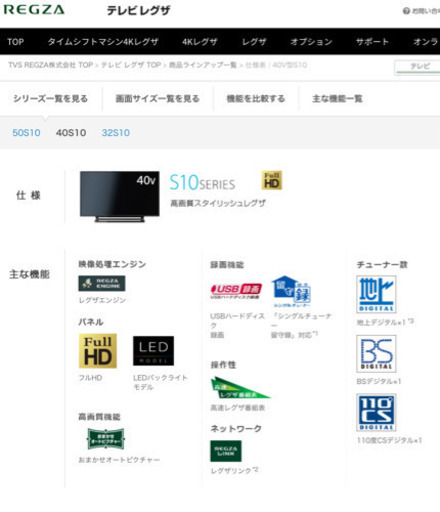
Task: Select the 機能を比較する tab
Action: point(256,99)
